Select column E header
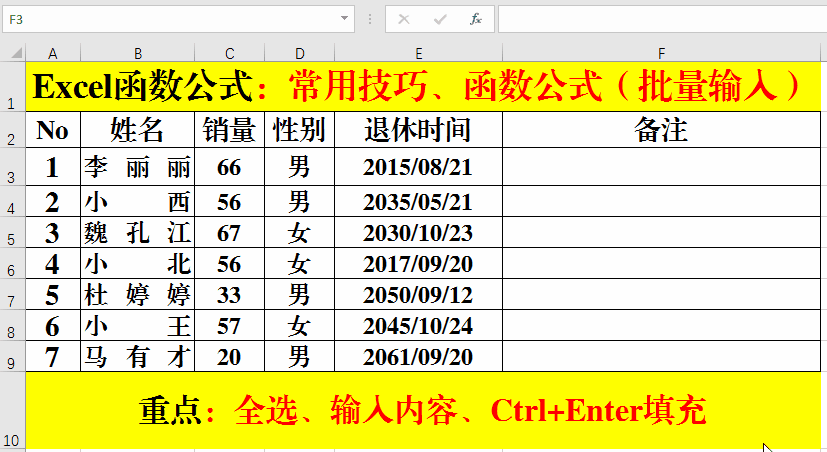This screenshot has height=452, width=827. [419, 53]
